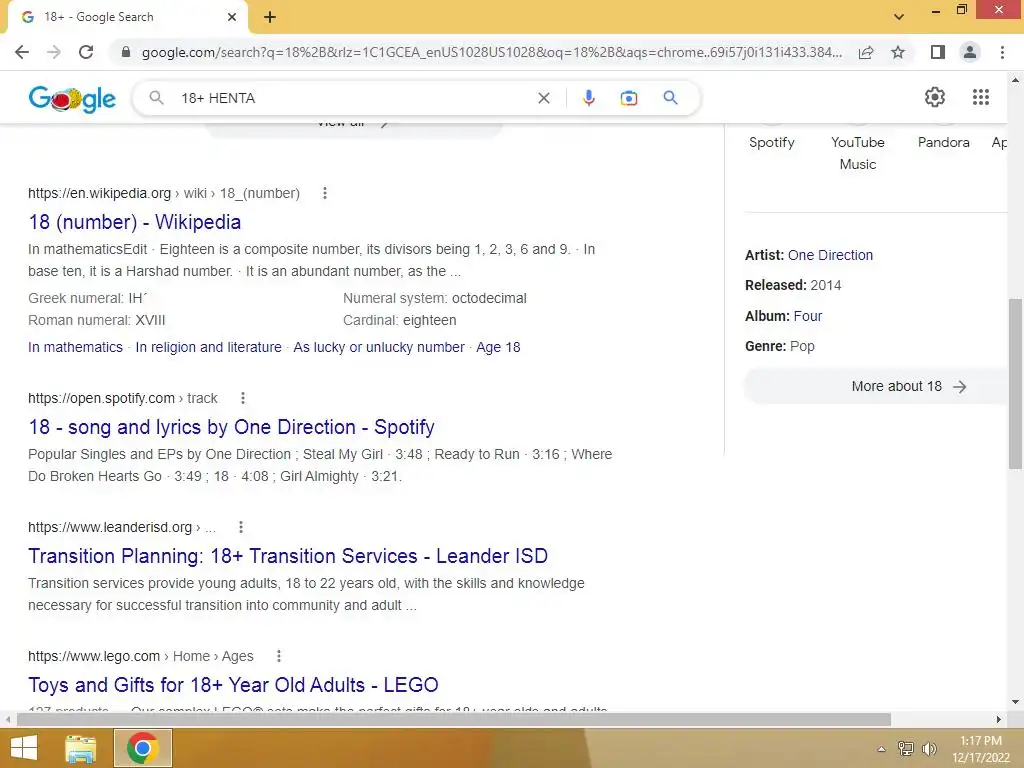Click the gray magnifier in search box

pyautogui.click(x=156, y=98)
